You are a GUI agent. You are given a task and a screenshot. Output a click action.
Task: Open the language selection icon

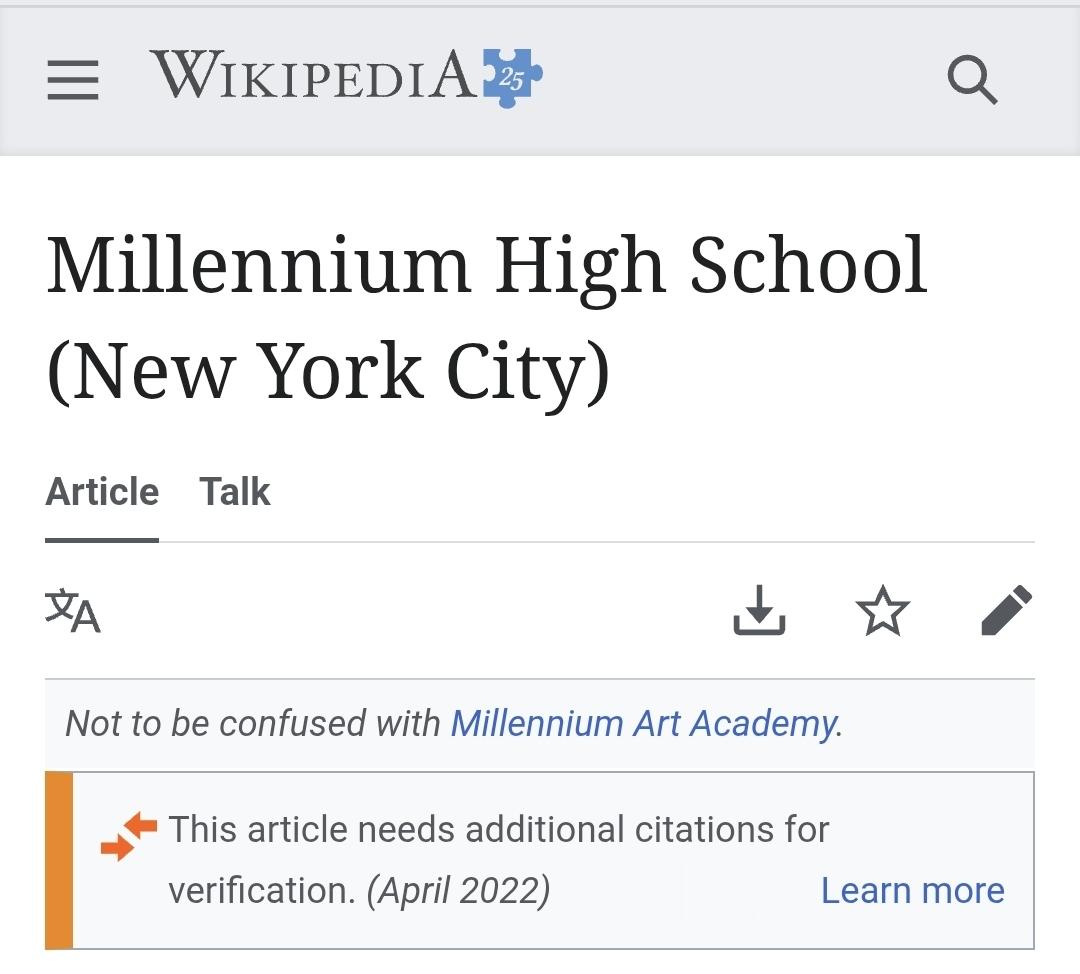click(73, 611)
